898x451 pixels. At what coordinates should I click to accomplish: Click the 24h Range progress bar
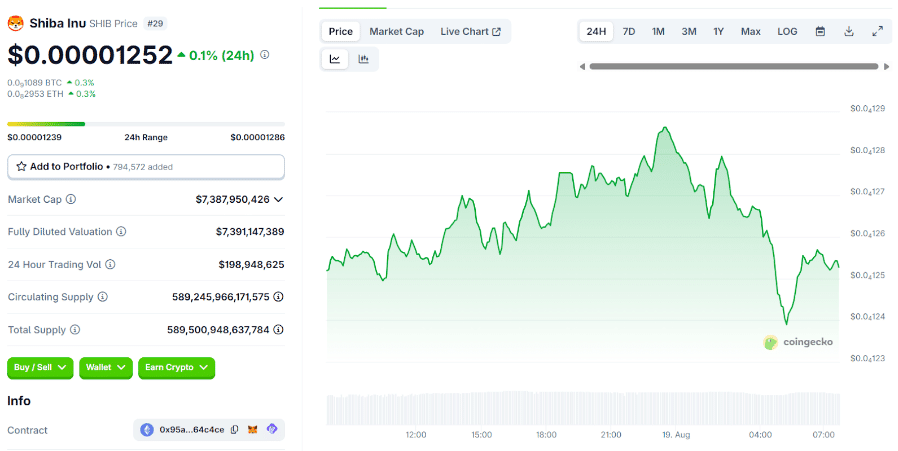click(x=146, y=124)
